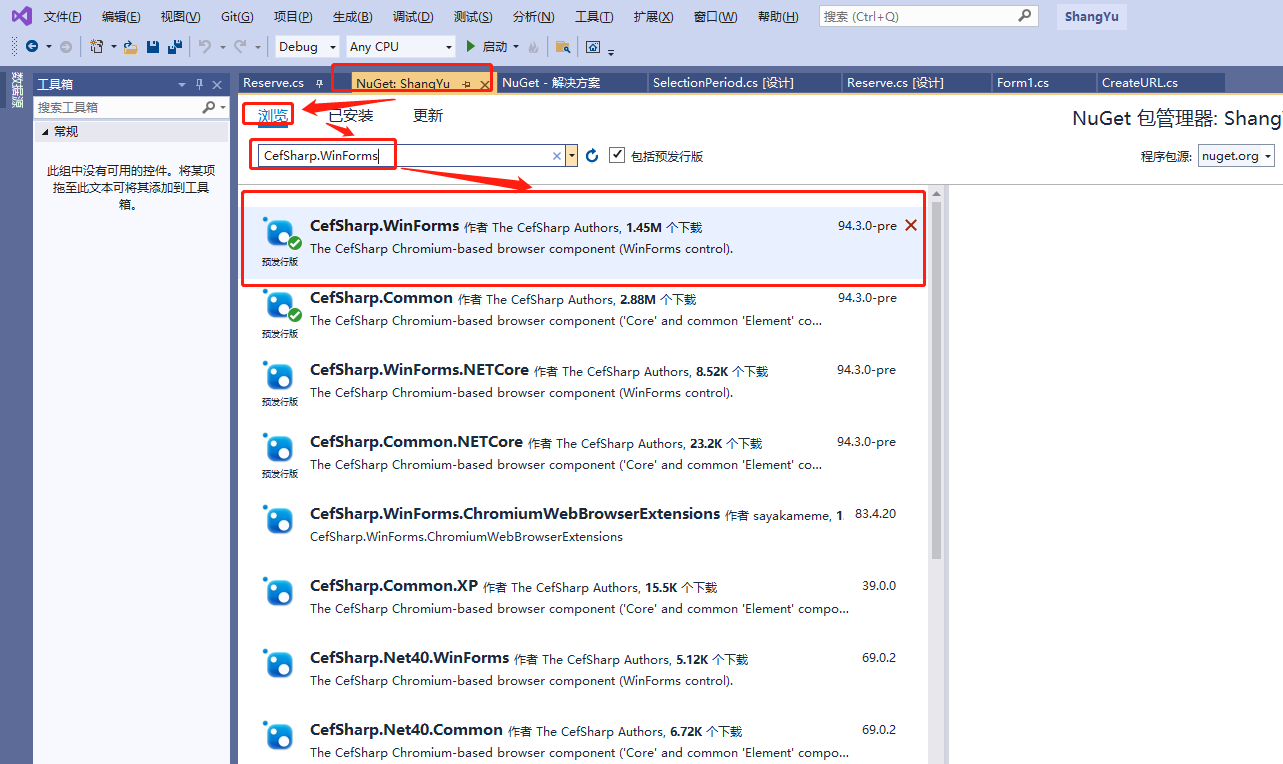
Task: Open the NuGet search history dropdown arrow
Action: point(571,156)
